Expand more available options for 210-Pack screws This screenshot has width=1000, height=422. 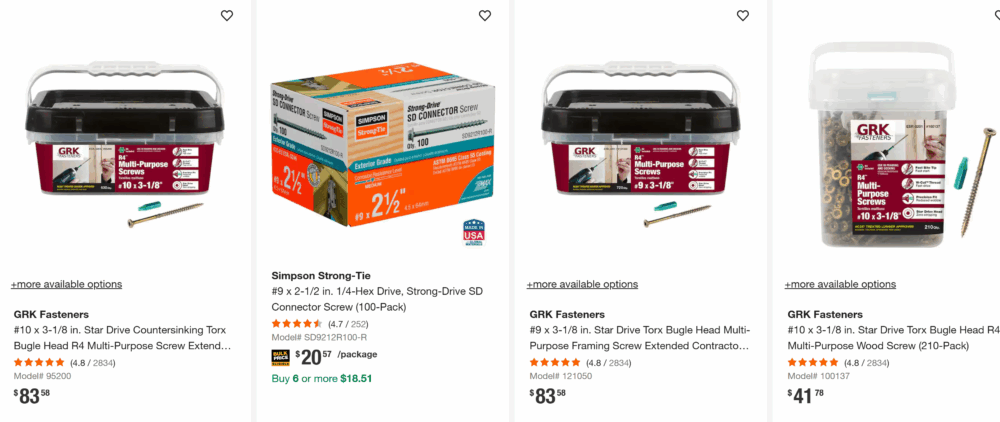pos(840,284)
